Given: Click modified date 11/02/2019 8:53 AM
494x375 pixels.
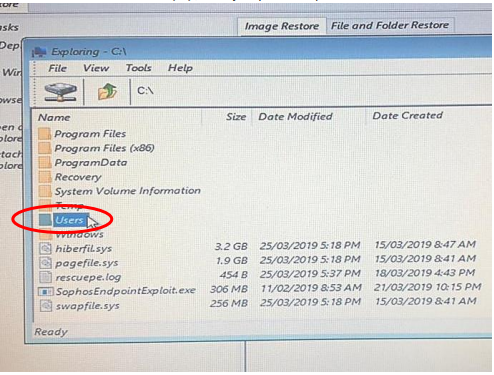Looking at the screenshot, I should (311, 288).
